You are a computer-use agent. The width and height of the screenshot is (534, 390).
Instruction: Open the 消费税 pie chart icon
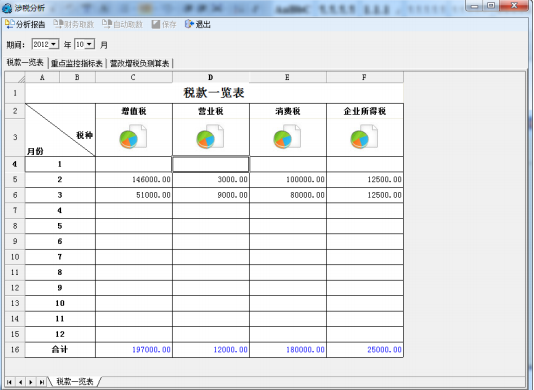click(287, 137)
